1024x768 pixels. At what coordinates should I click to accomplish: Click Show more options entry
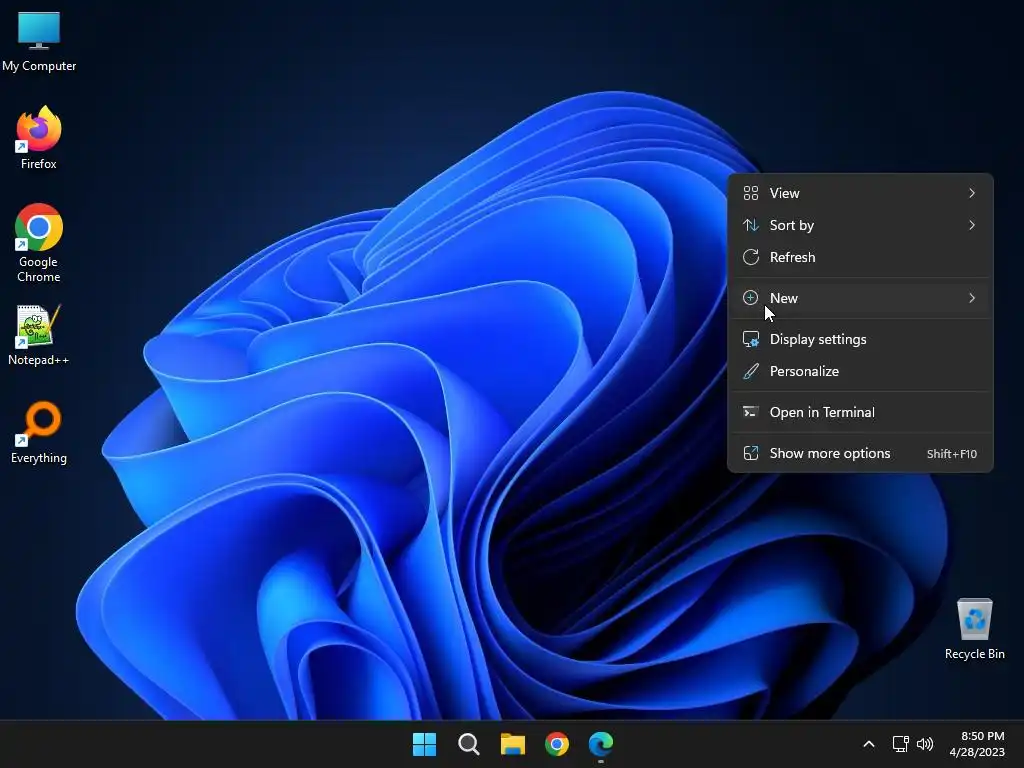[860, 454]
